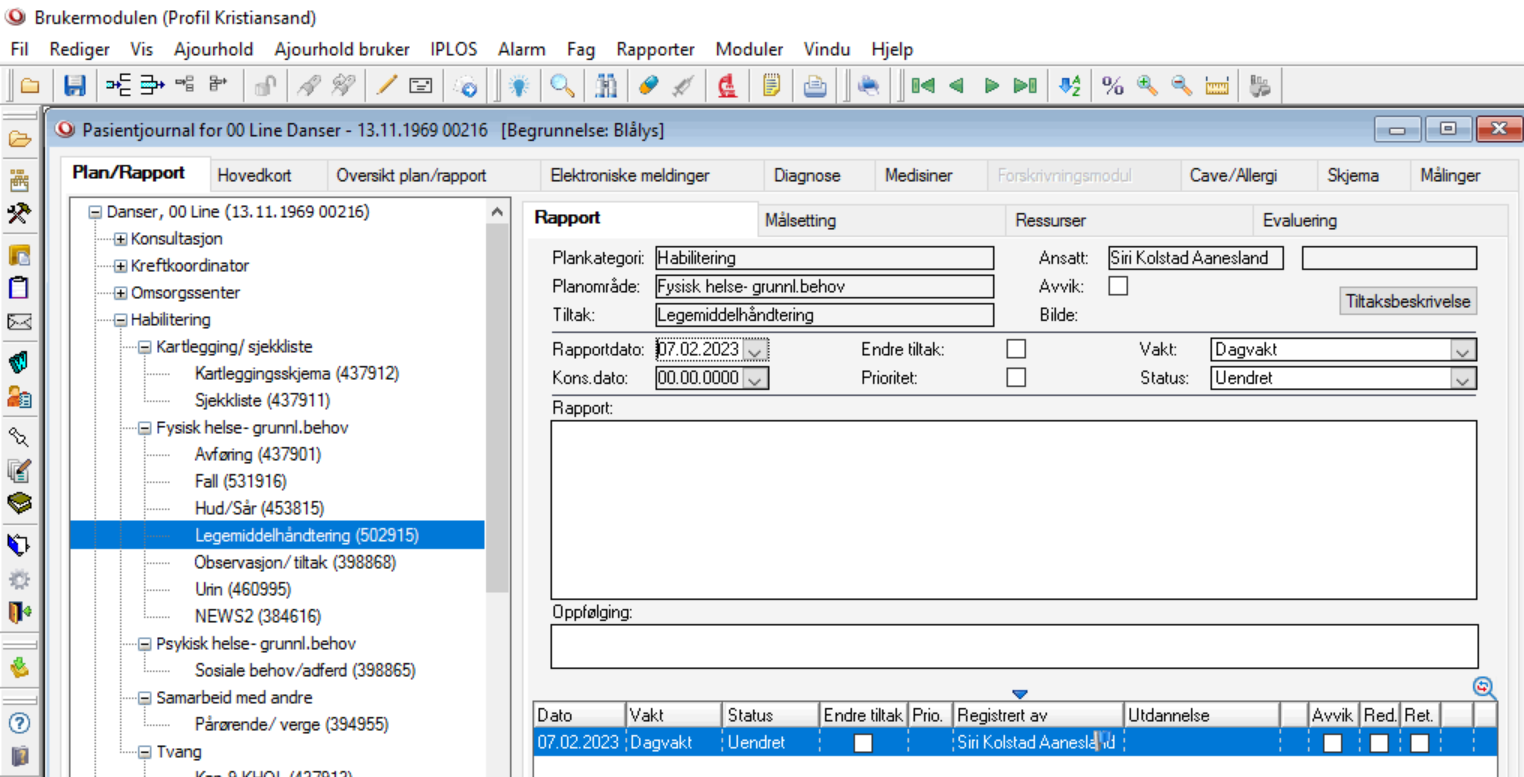Click the blue triangle above the table
1524x777 pixels.
[x=1019, y=694]
